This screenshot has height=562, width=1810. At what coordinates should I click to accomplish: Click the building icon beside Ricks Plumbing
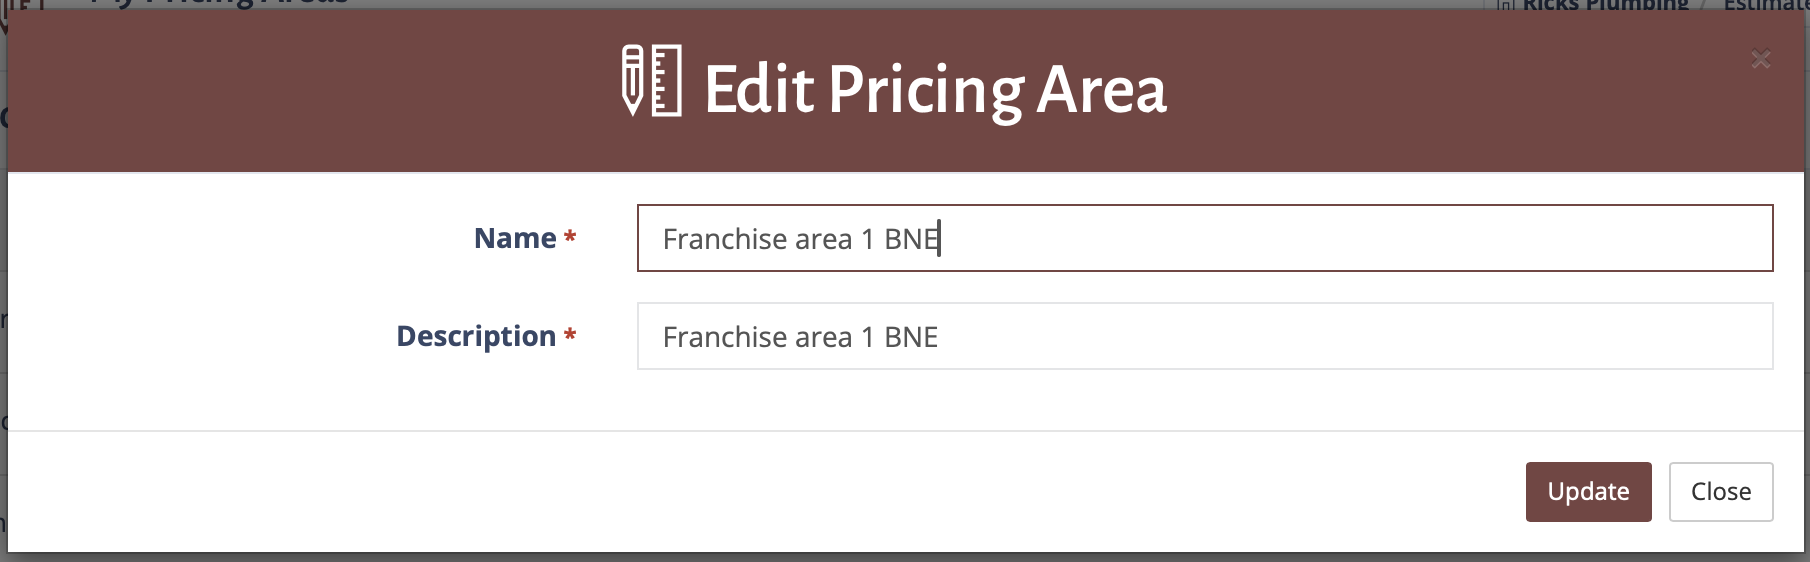(x=1505, y=5)
